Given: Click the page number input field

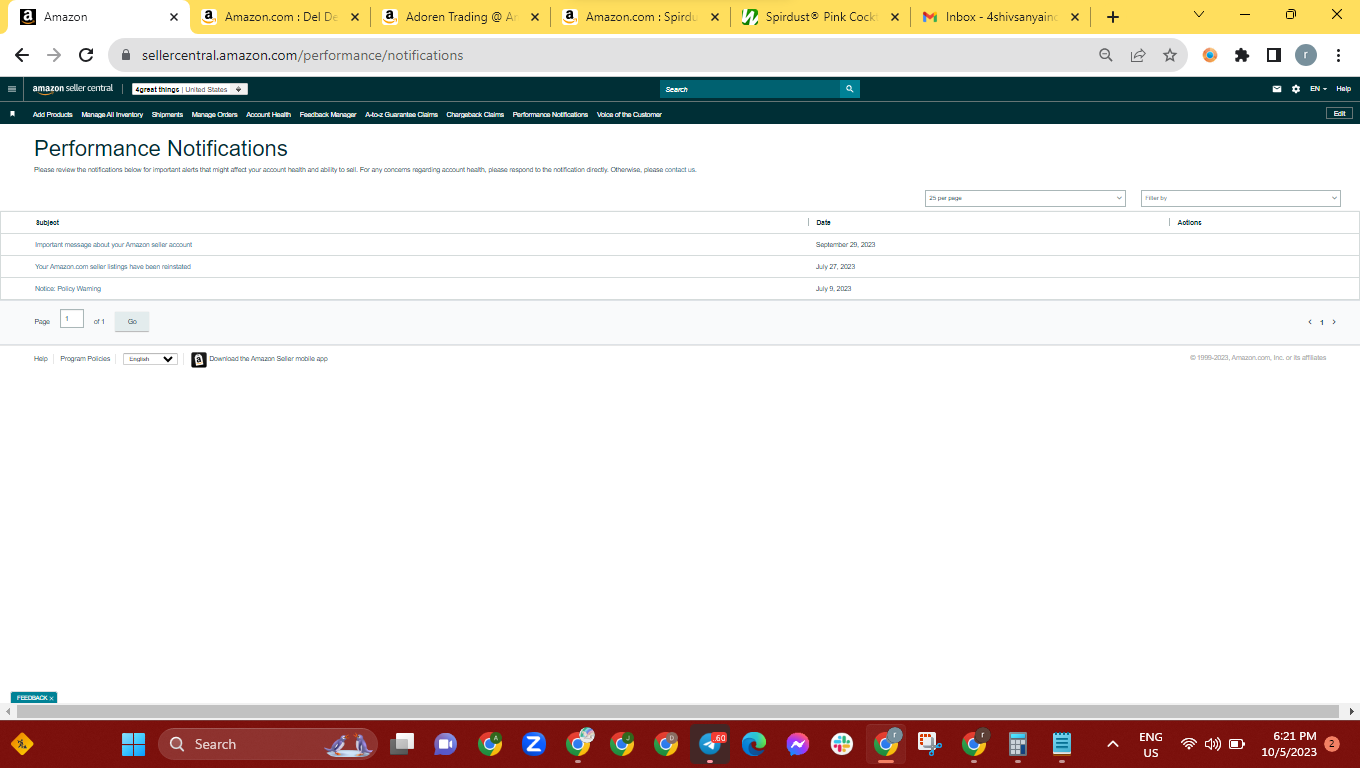Looking at the screenshot, I should [71, 319].
